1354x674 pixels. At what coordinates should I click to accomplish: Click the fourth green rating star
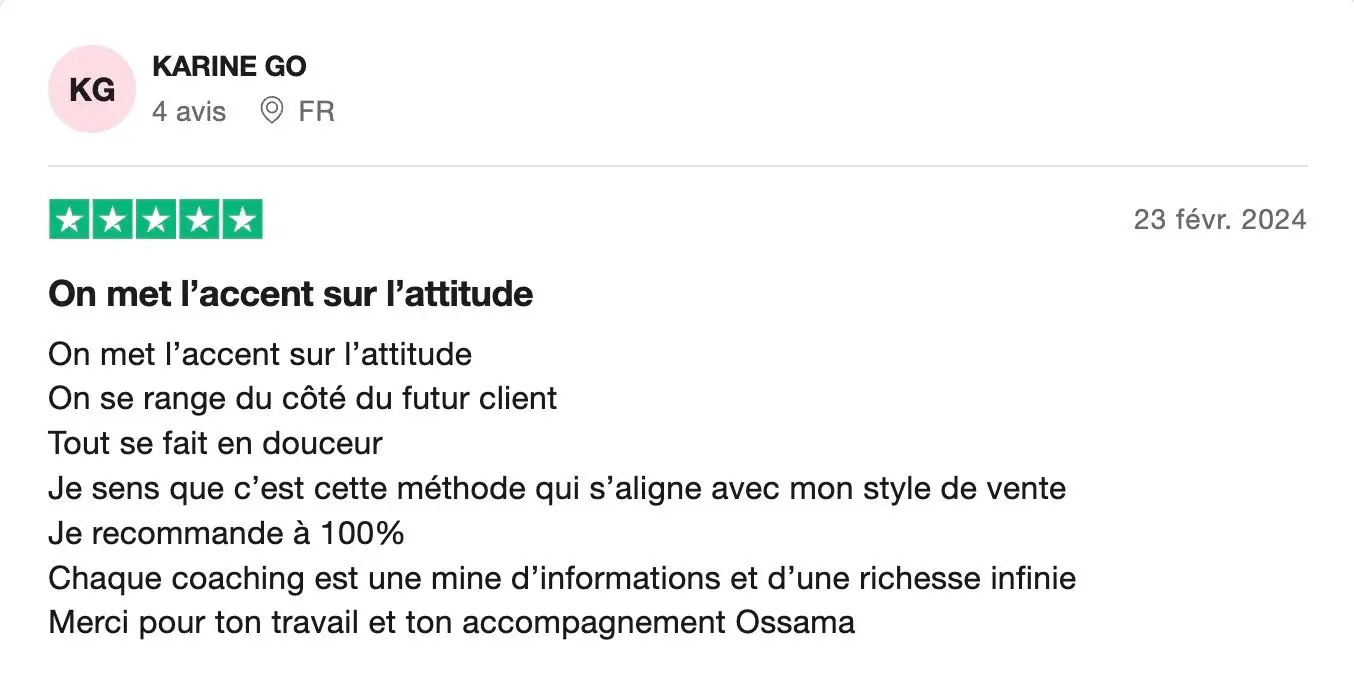pyautogui.click(x=198, y=220)
